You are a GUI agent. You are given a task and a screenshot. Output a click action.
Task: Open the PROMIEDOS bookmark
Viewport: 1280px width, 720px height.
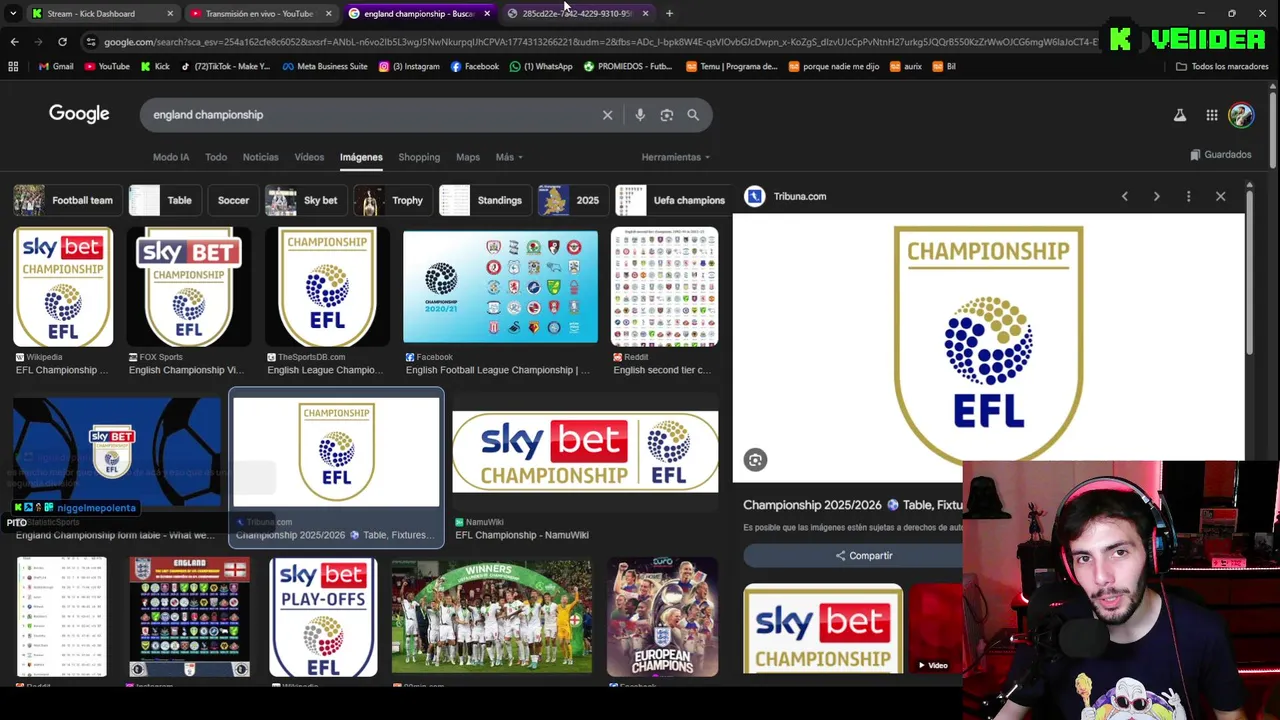pyautogui.click(x=628, y=66)
